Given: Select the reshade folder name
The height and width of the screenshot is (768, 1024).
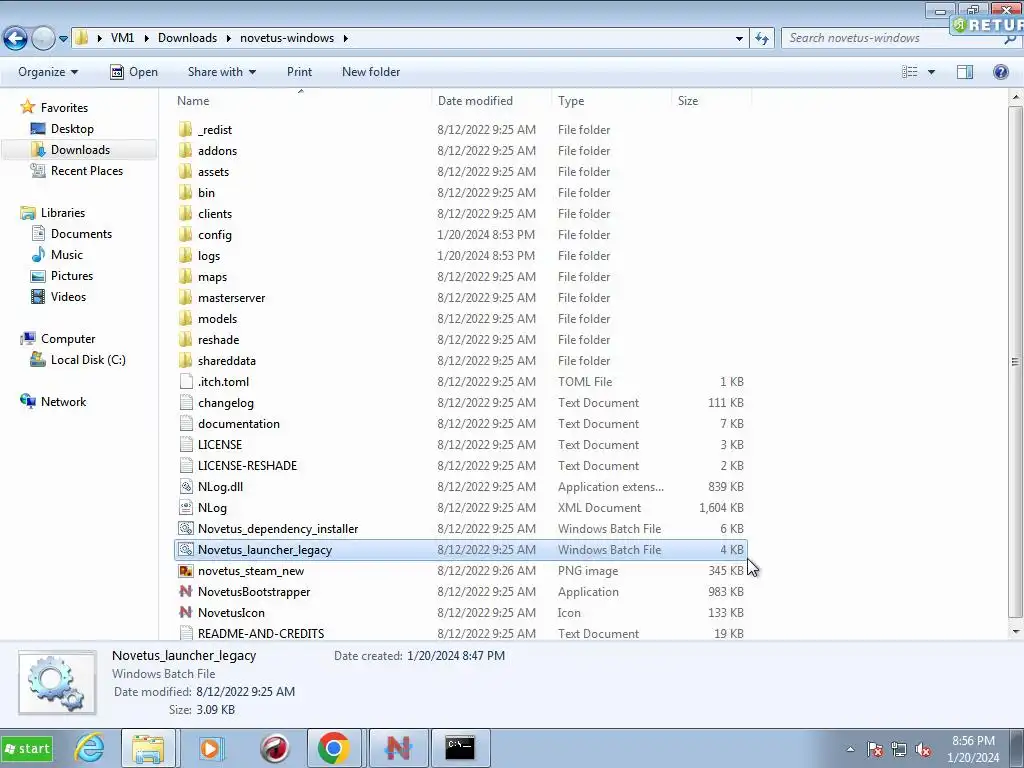Looking at the screenshot, I should [218, 340].
